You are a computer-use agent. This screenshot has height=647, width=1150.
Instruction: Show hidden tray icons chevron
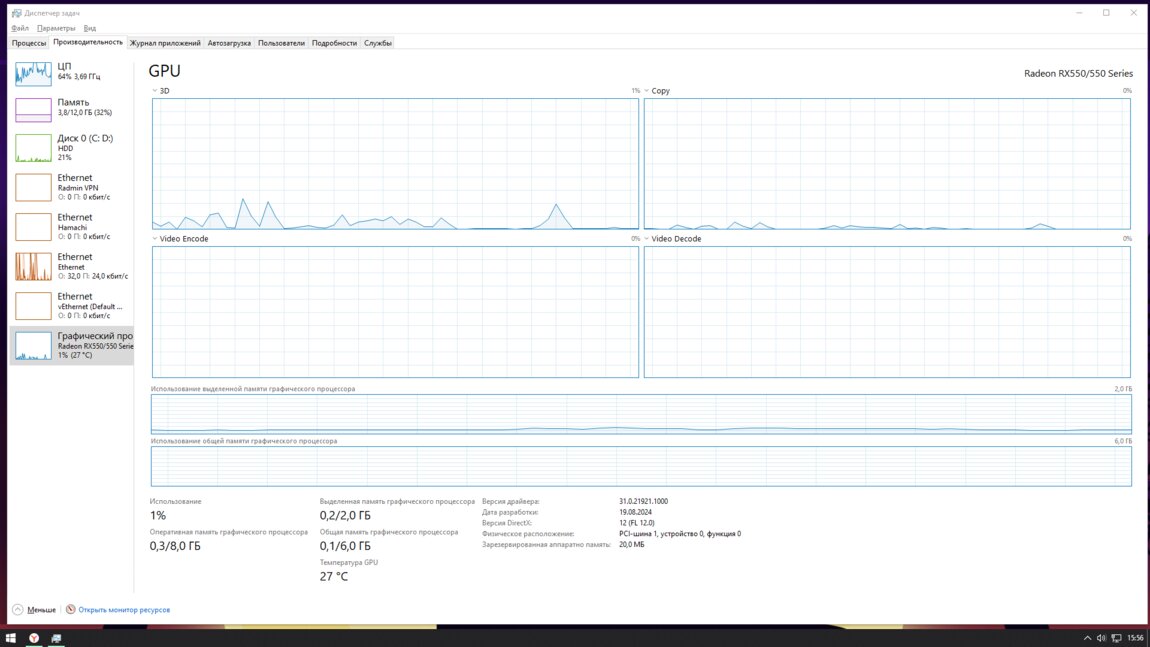coord(1087,638)
